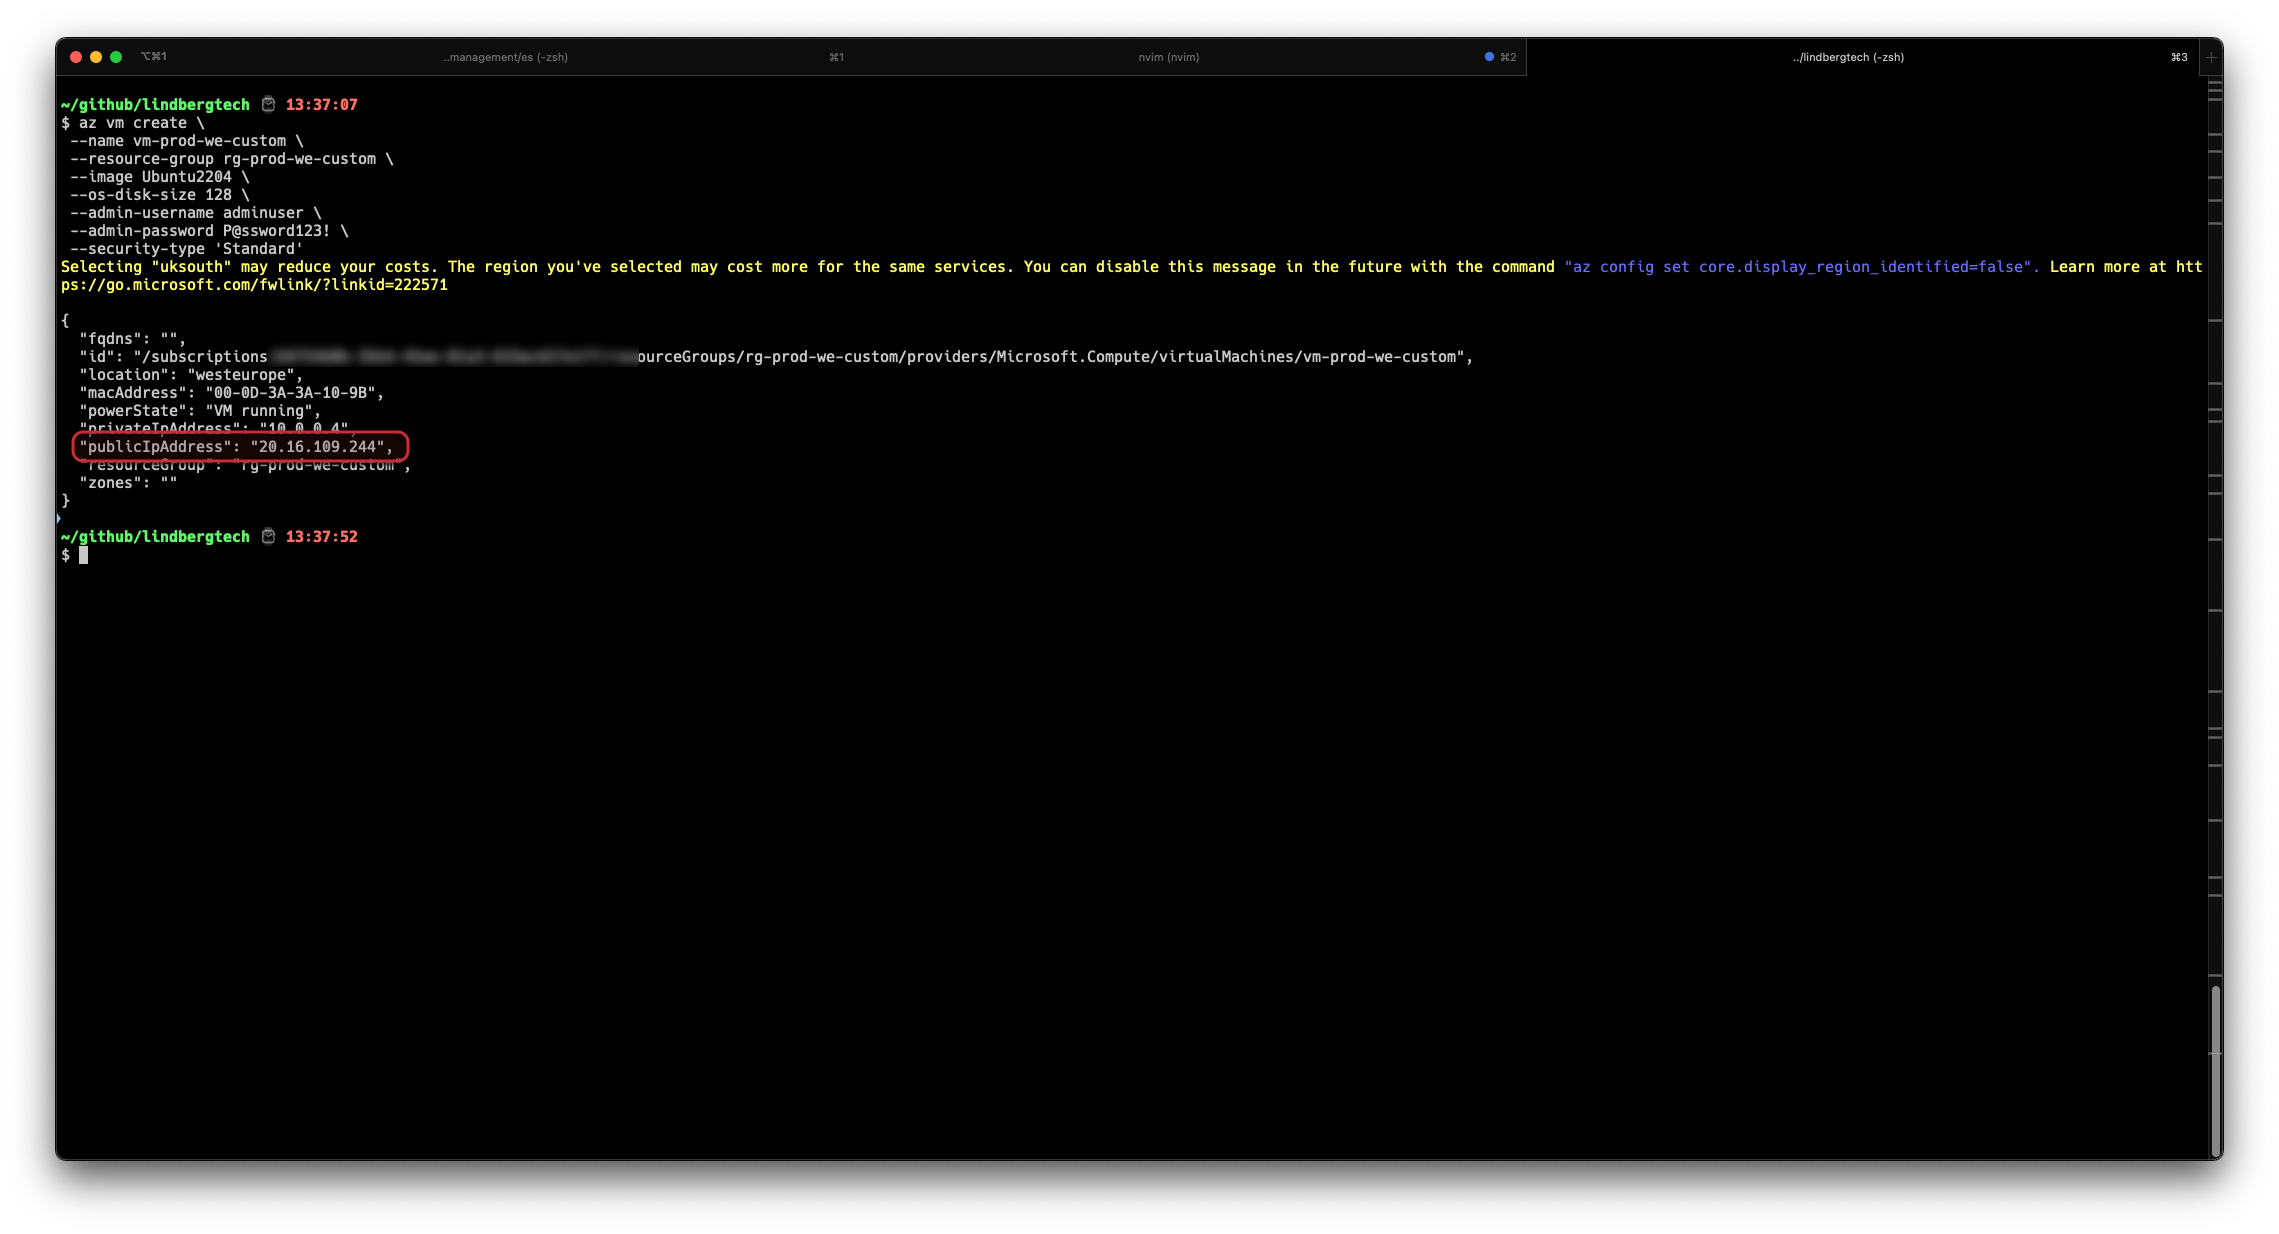This screenshot has width=2279, height=1234.
Task: Click the red close window button
Action: click(x=76, y=57)
